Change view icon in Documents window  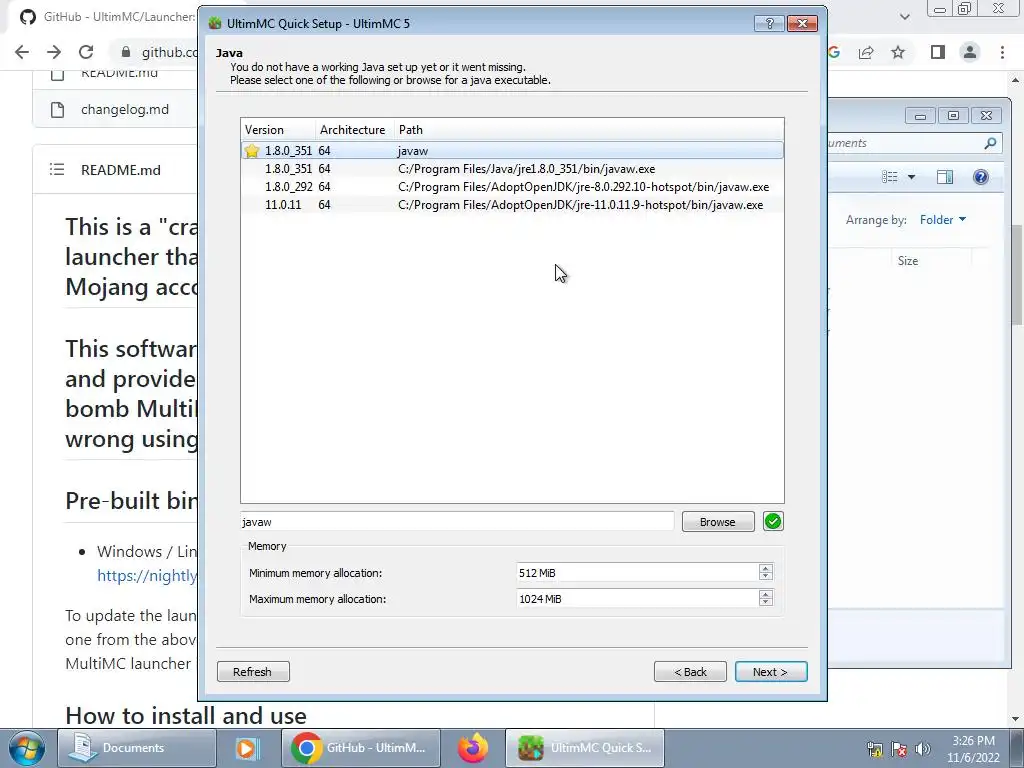(x=889, y=177)
